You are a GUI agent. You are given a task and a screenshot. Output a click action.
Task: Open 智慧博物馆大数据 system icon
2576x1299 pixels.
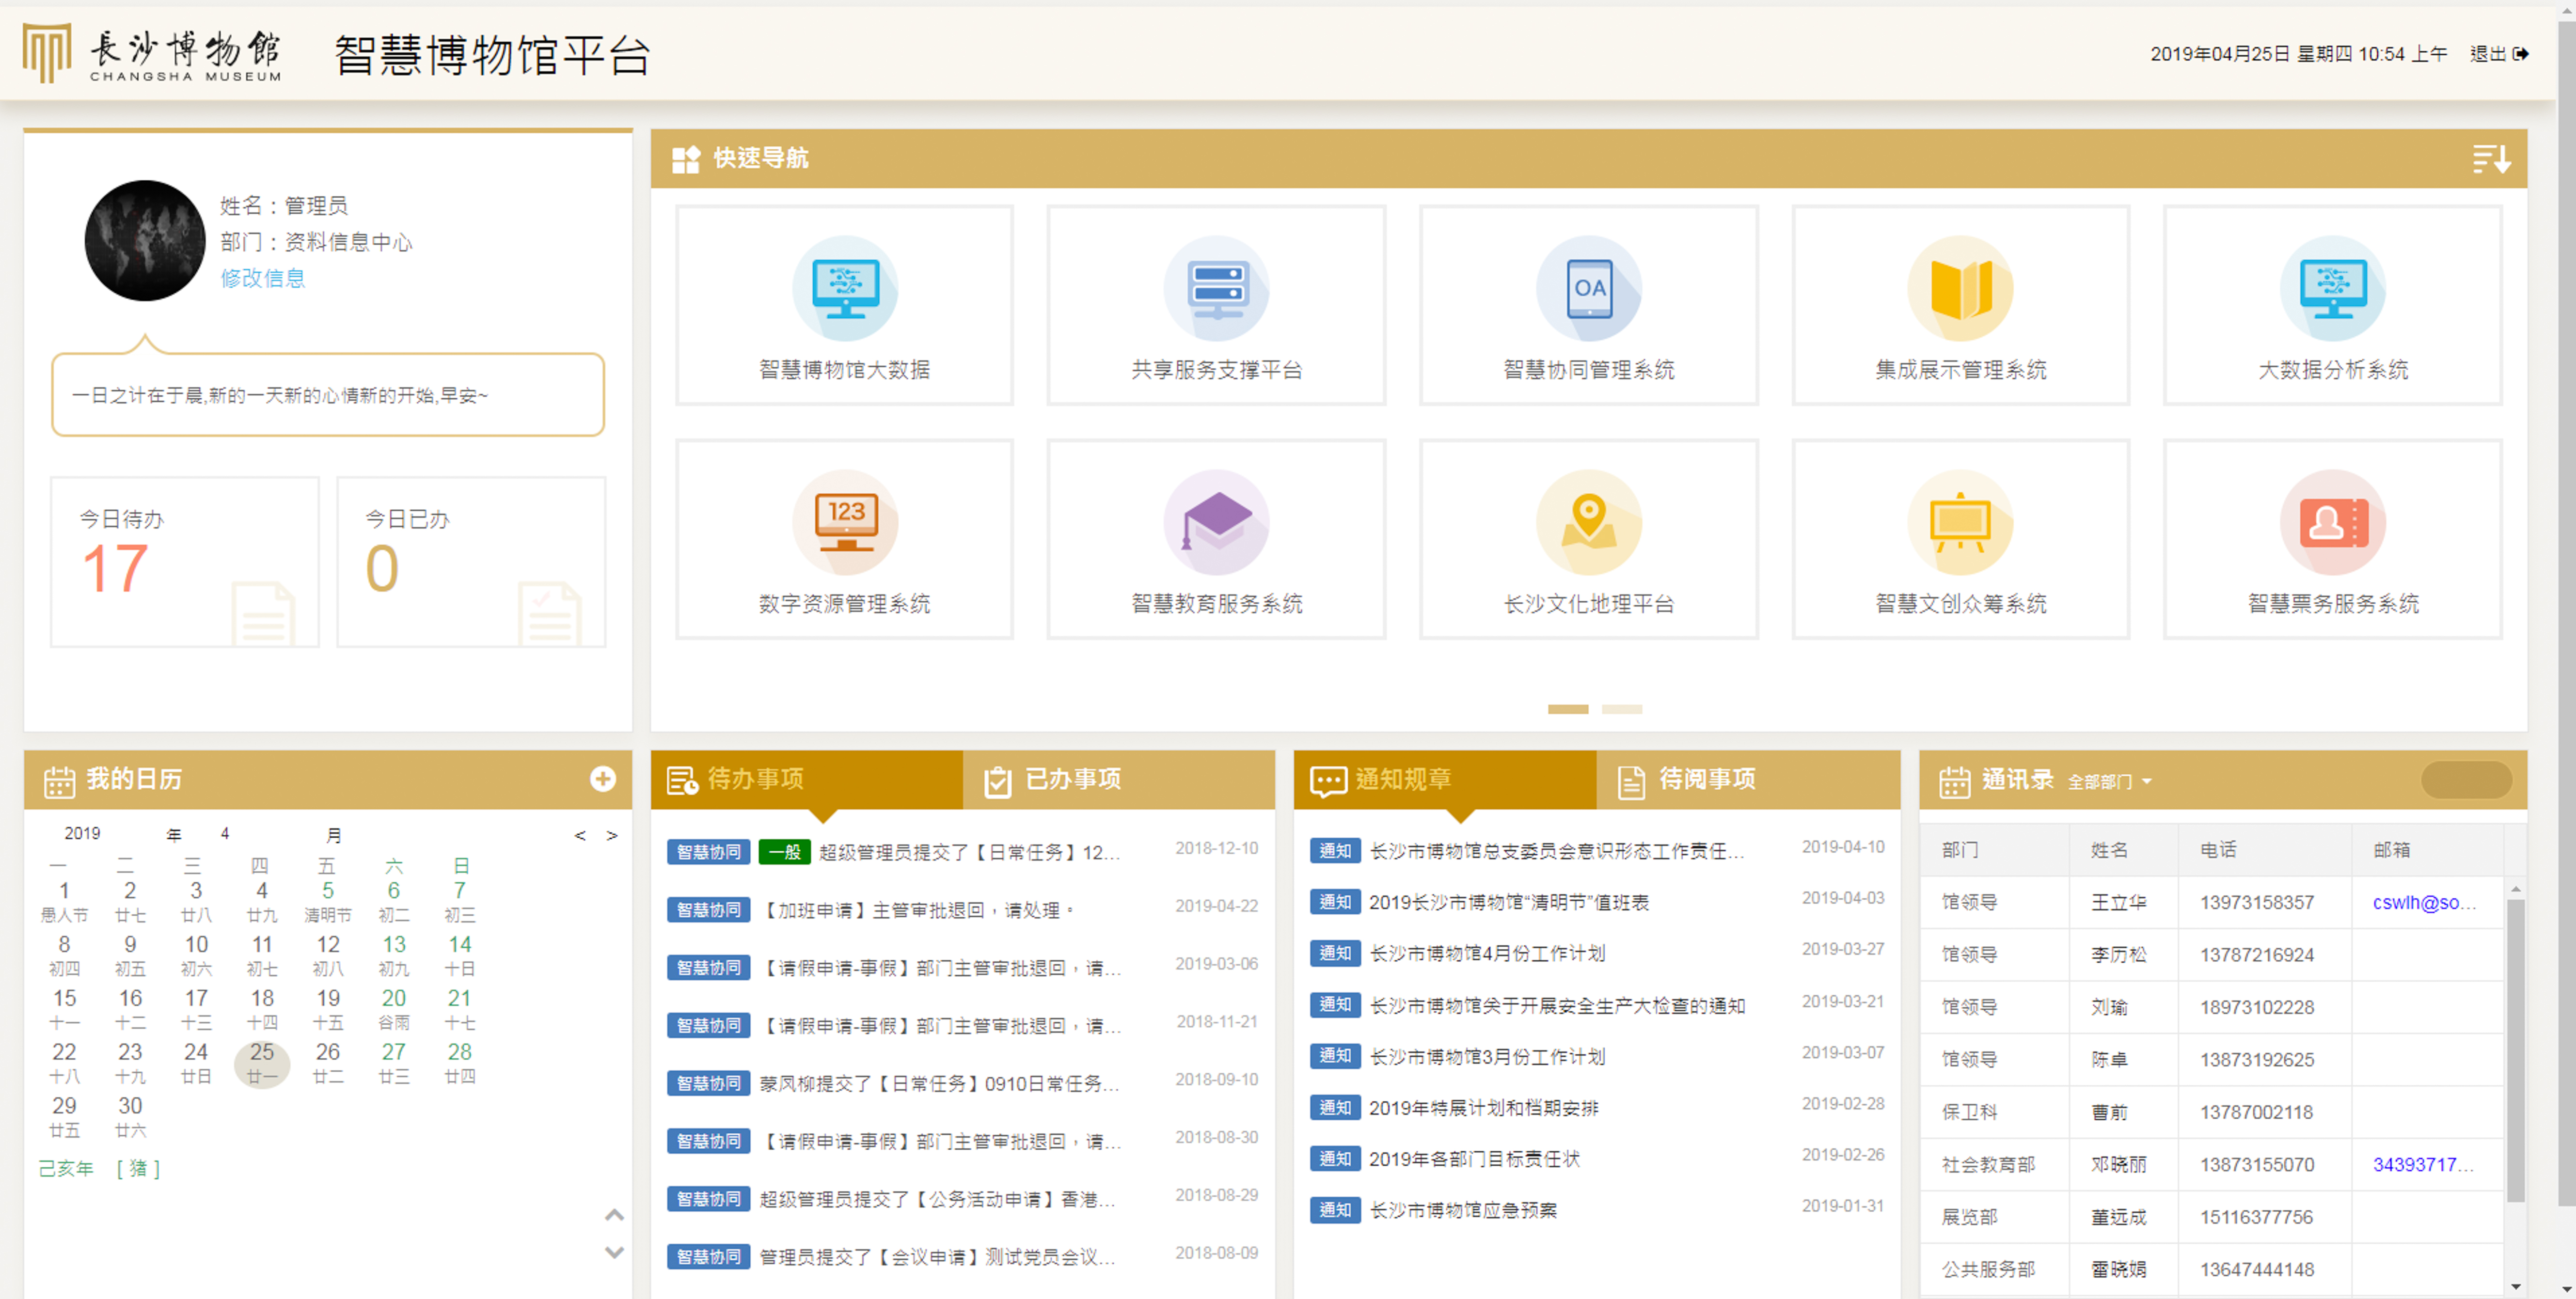(845, 288)
